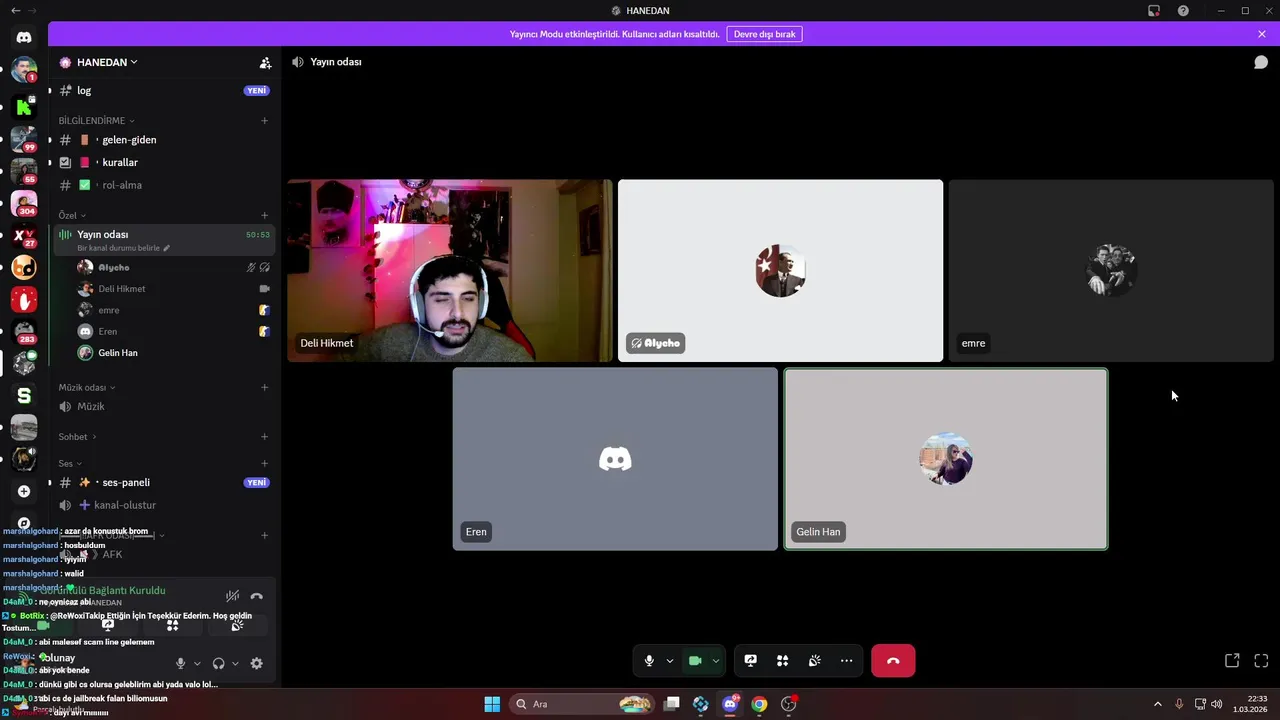Viewport: 1280px width, 720px height.
Task: Open the log channel
Action: pyautogui.click(x=164, y=90)
